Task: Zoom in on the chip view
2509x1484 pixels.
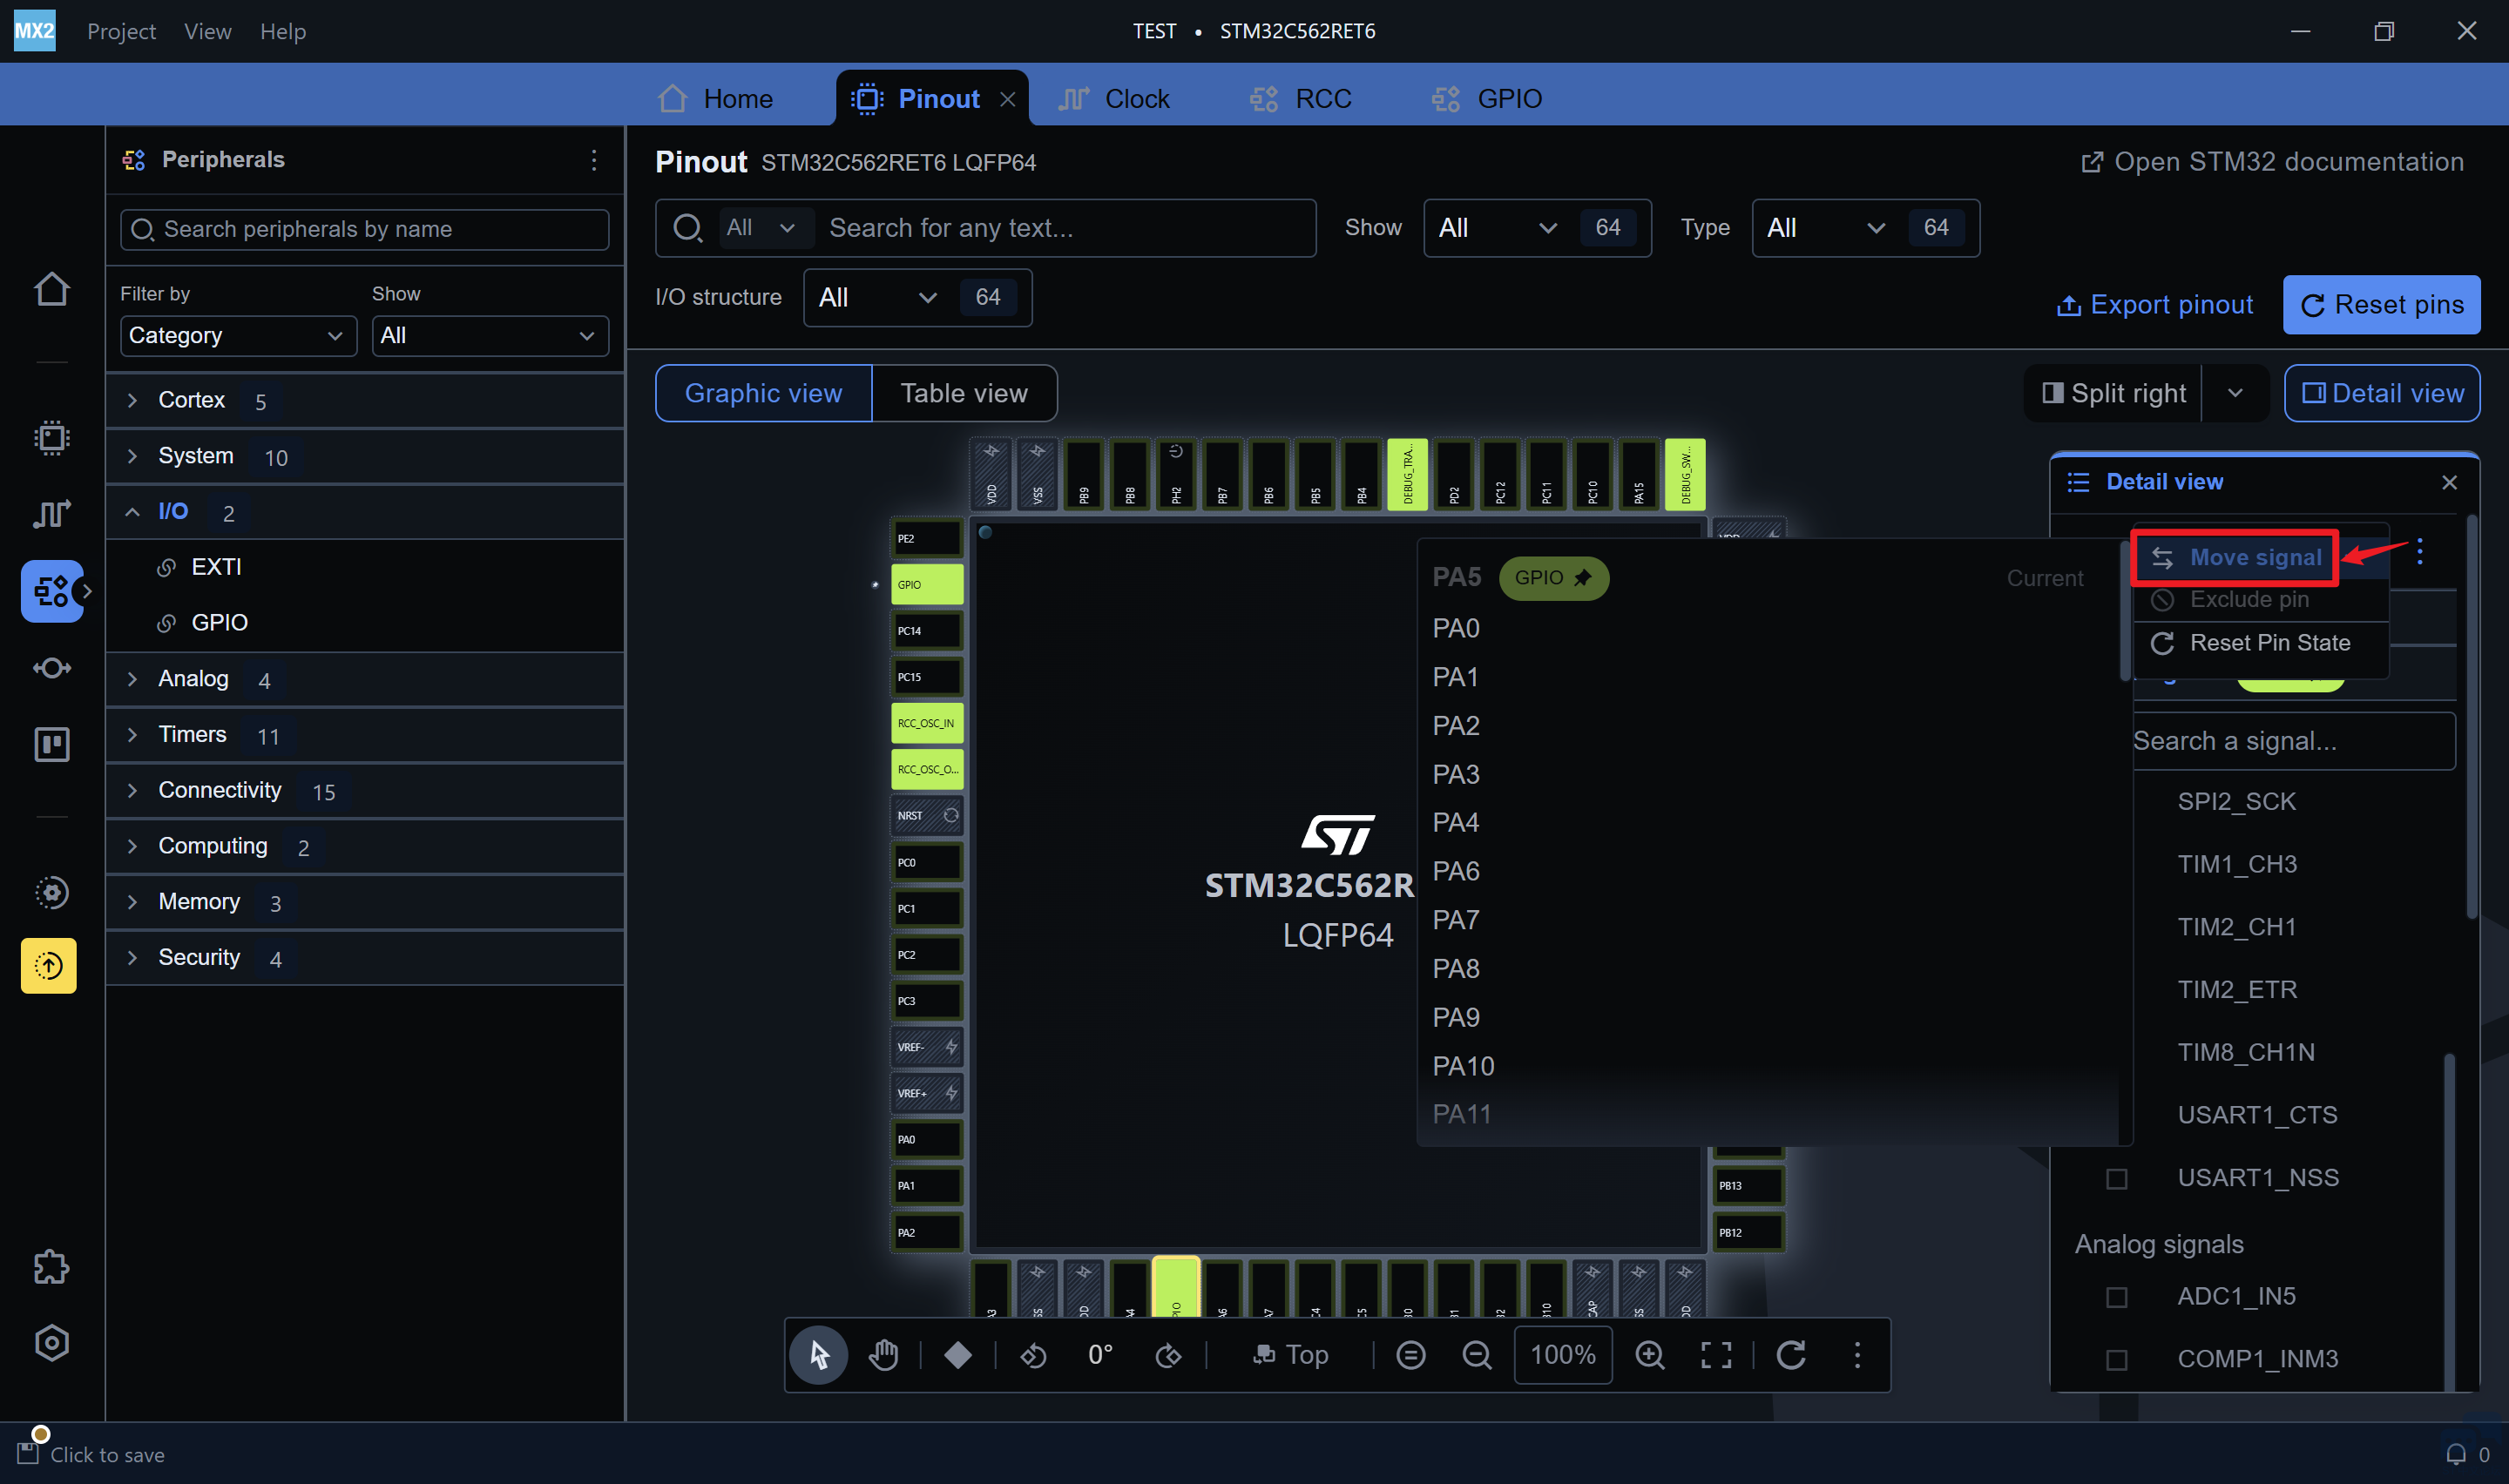Action: pyautogui.click(x=1650, y=1355)
